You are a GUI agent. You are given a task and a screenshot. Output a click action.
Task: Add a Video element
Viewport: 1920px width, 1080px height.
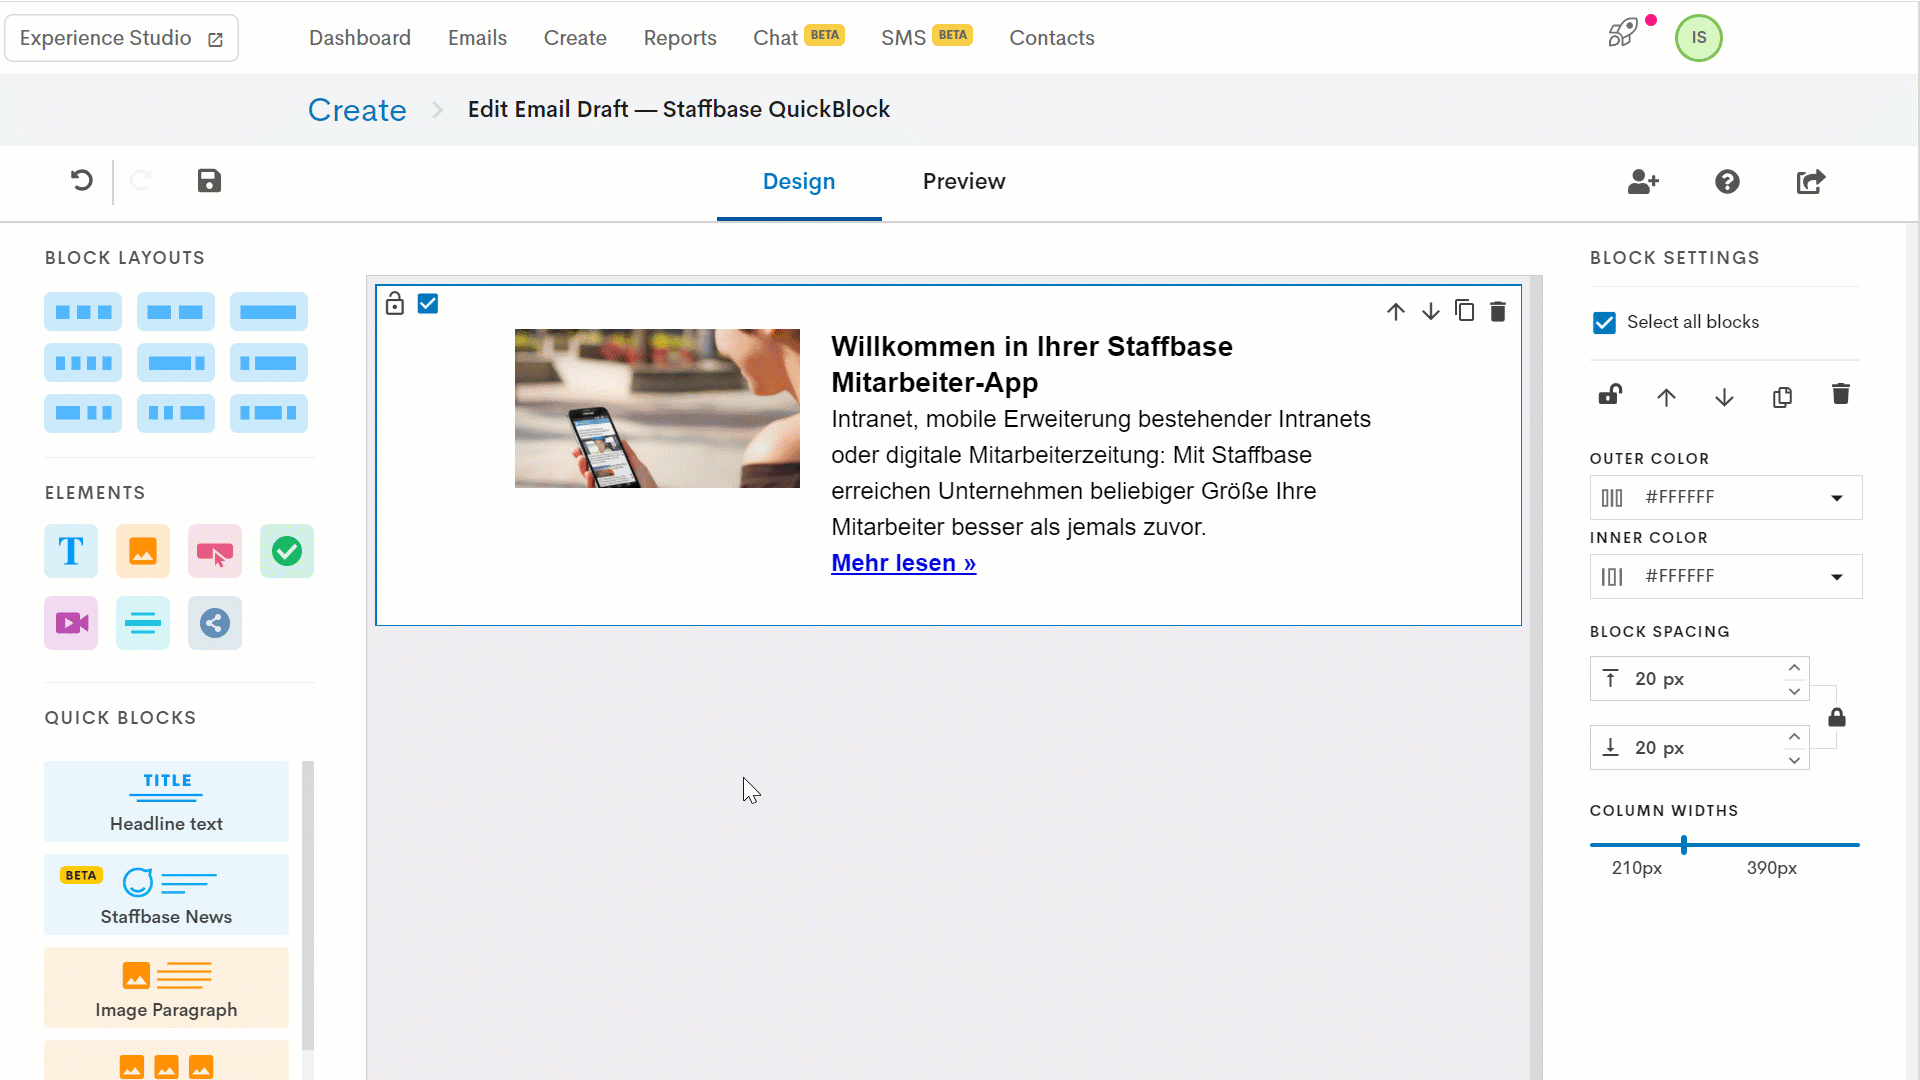71,623
